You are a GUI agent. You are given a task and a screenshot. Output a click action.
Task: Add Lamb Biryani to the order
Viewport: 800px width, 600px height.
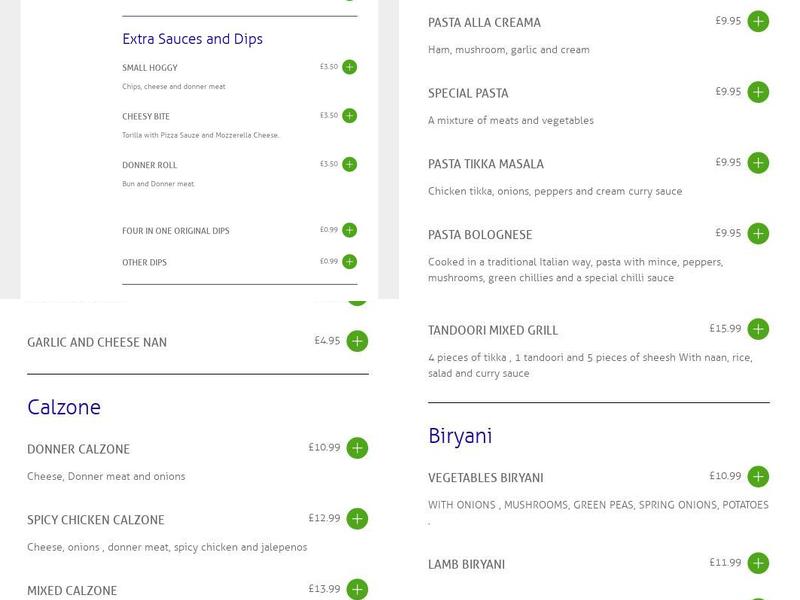click(760, 564)
